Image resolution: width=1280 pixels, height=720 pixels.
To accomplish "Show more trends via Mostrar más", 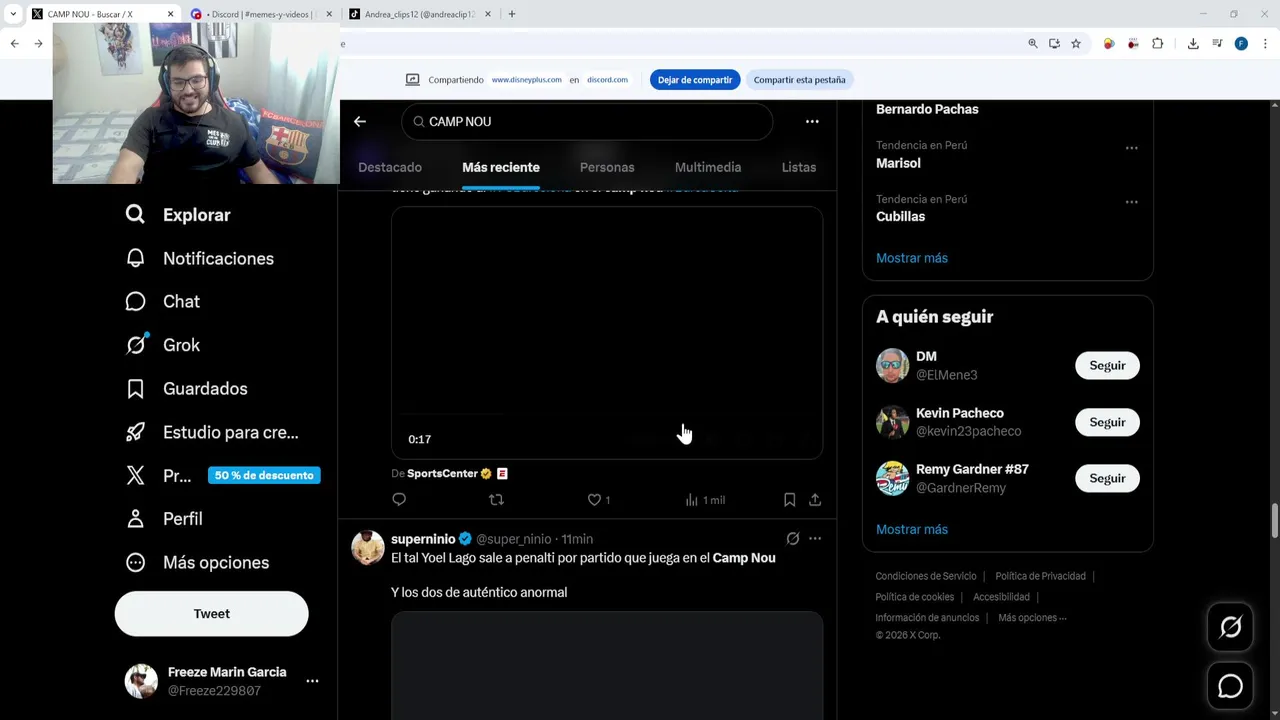I will (912, 258).
